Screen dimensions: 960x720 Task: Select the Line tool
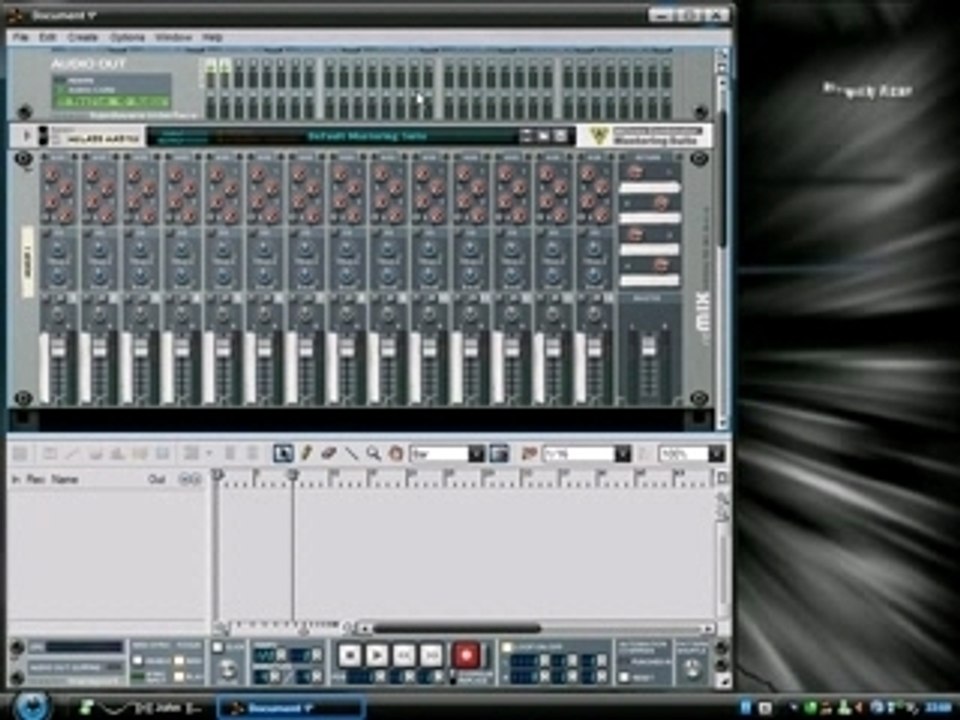351,453
